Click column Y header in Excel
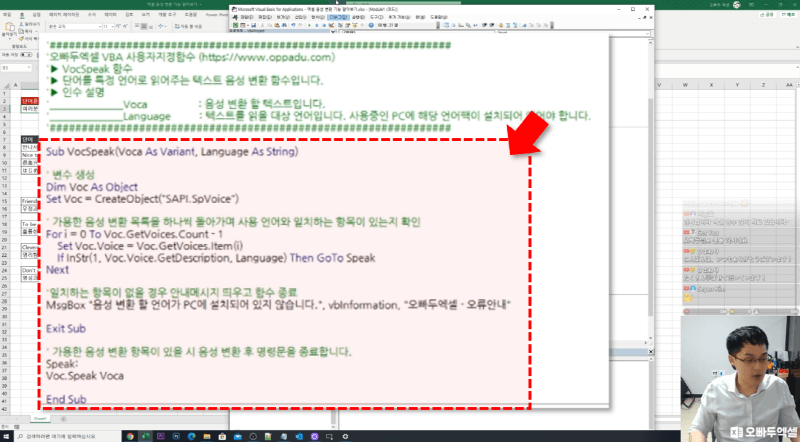 (737, 85)
